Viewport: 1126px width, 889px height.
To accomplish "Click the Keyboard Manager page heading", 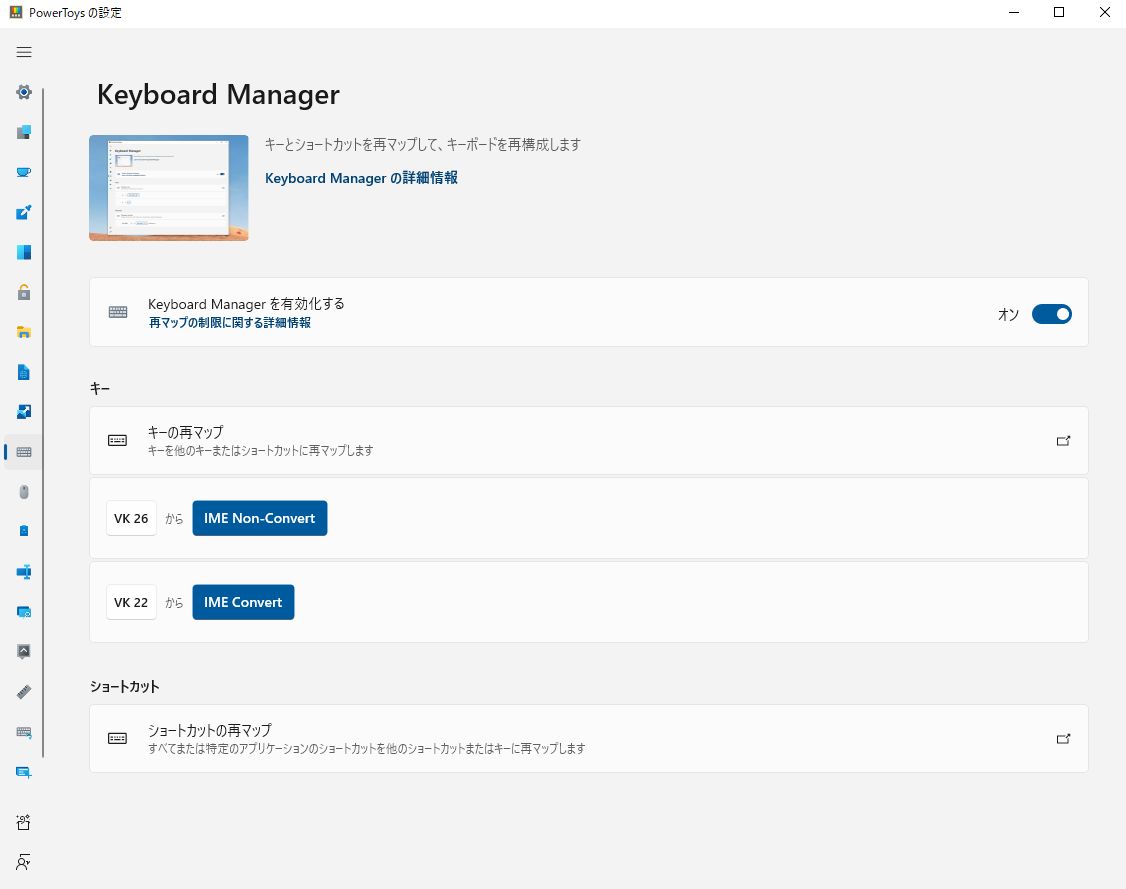I will (x=218, y=95).
